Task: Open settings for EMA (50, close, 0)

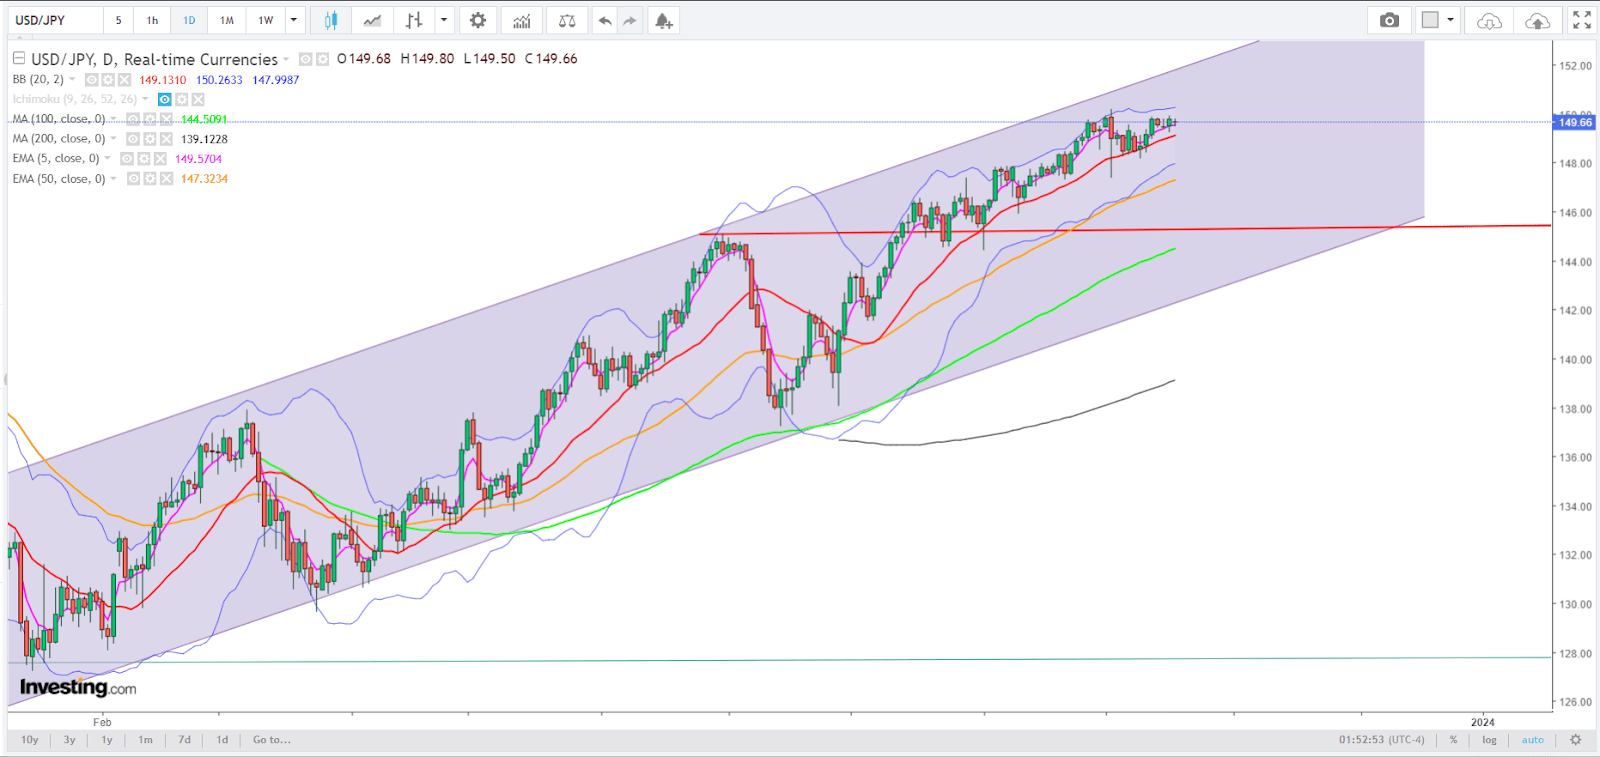Action: click(x=150, y=179)
